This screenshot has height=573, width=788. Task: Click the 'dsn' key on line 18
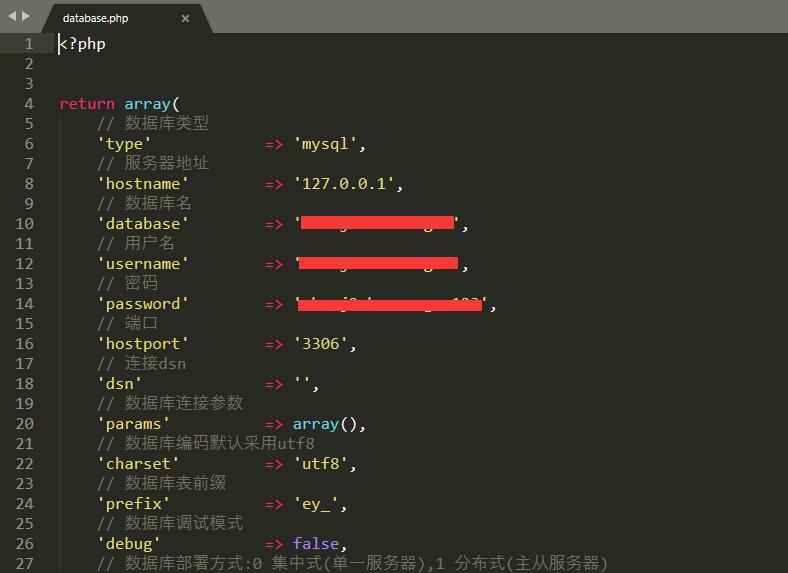pos(120,384)
